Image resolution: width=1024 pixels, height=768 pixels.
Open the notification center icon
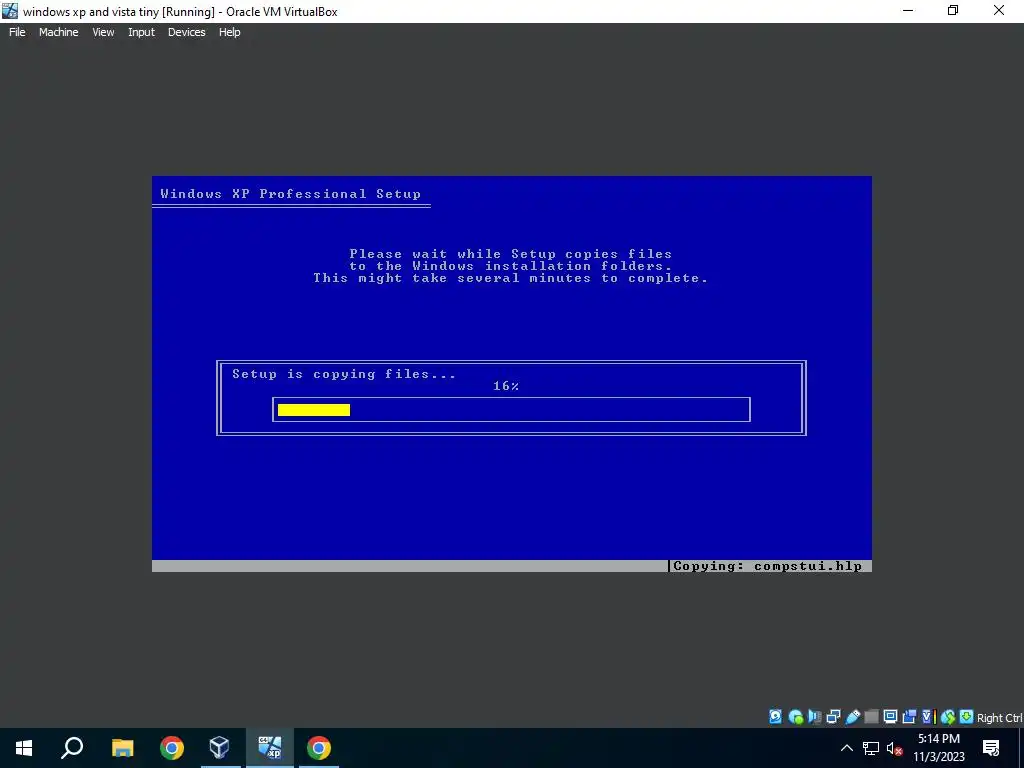click(x=991, y=748)
